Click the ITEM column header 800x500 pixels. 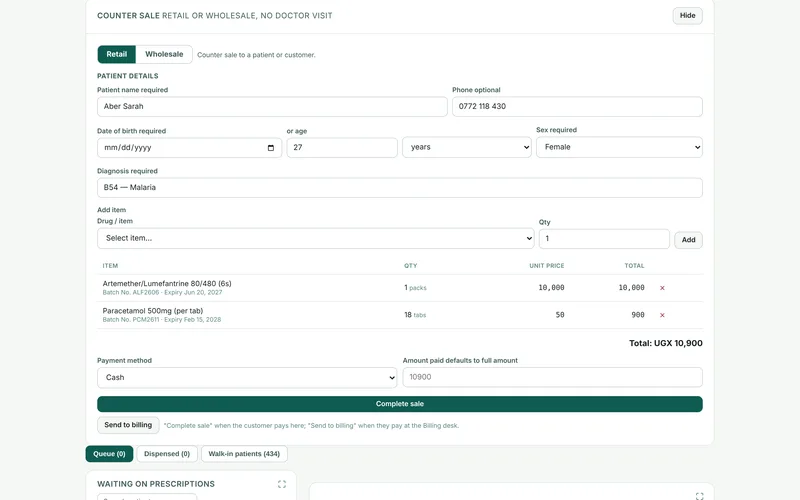pyautogui.click(x=110, y=266)
